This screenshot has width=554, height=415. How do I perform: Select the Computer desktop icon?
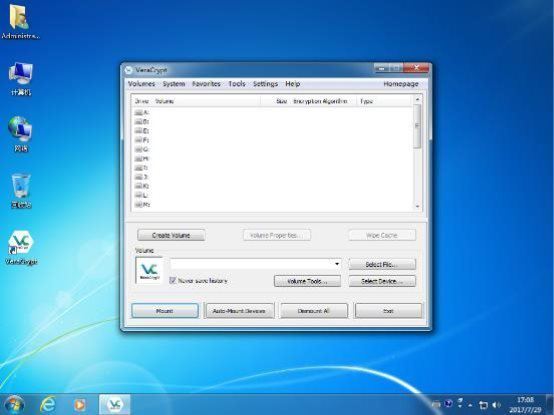(21, 78)
